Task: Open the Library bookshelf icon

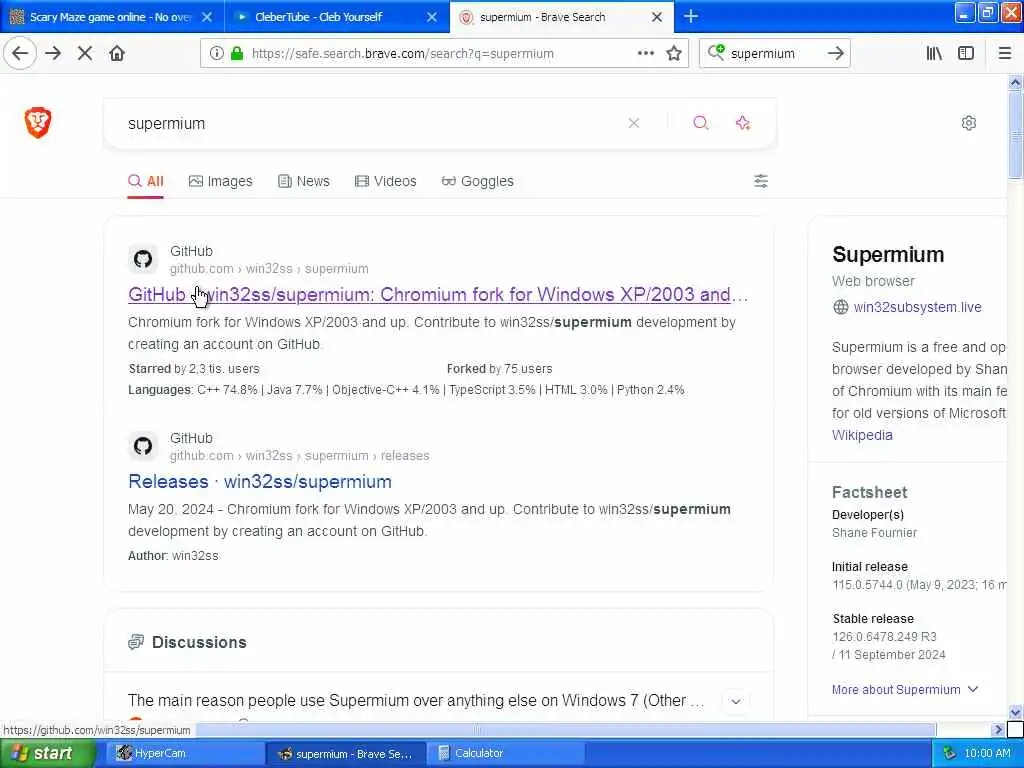Action: point(934,53)
